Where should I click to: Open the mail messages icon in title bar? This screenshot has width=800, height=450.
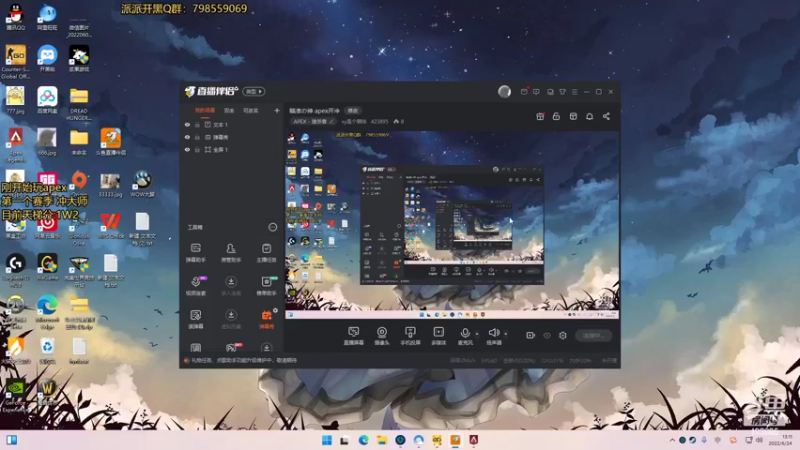524,91
